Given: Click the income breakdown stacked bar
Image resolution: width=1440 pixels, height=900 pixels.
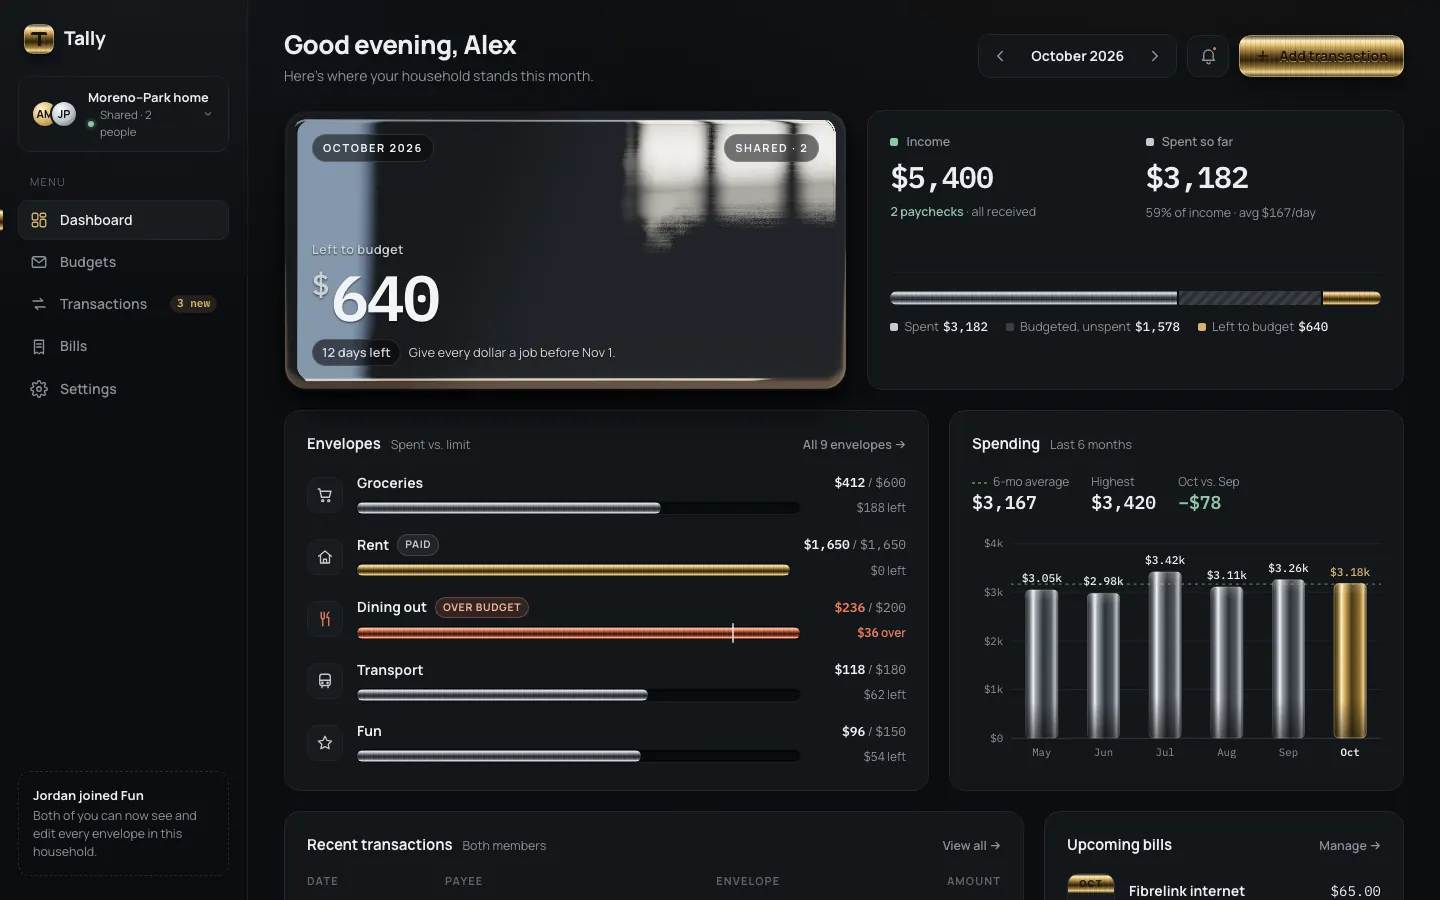Looking at the screenshot, I should pos(1135,298).
